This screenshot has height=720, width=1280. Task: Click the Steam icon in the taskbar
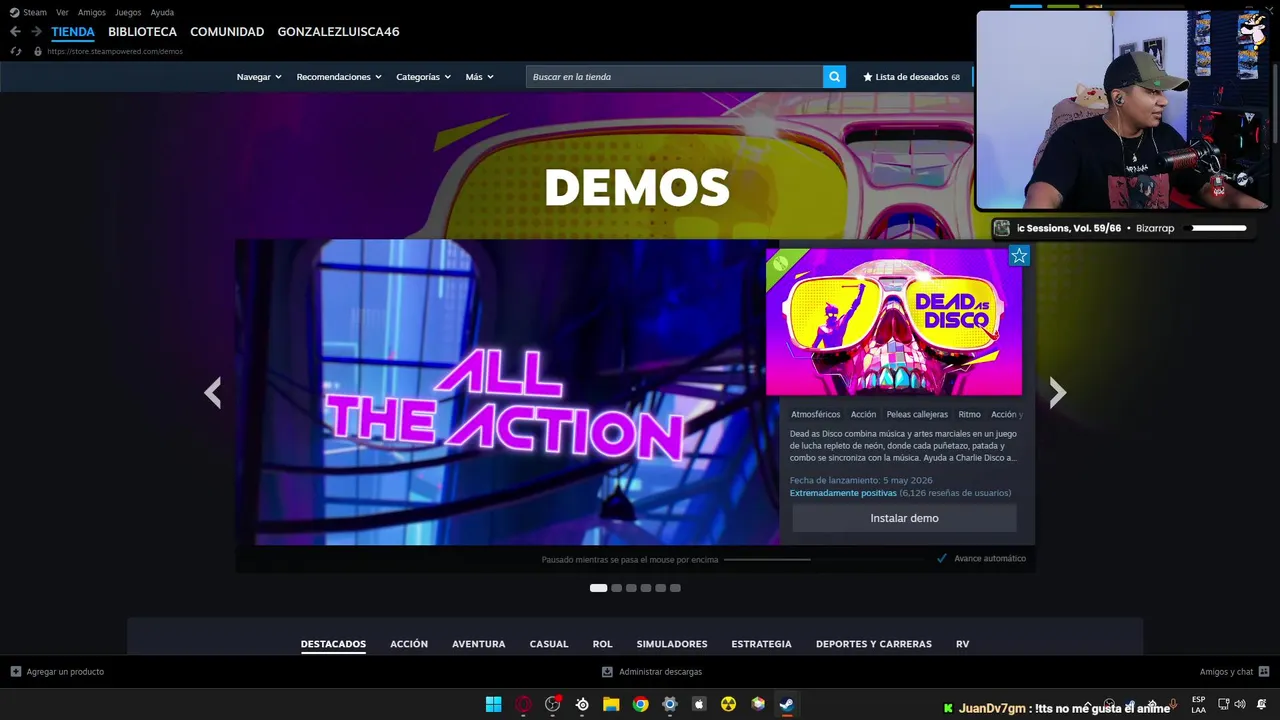point(787,704)
